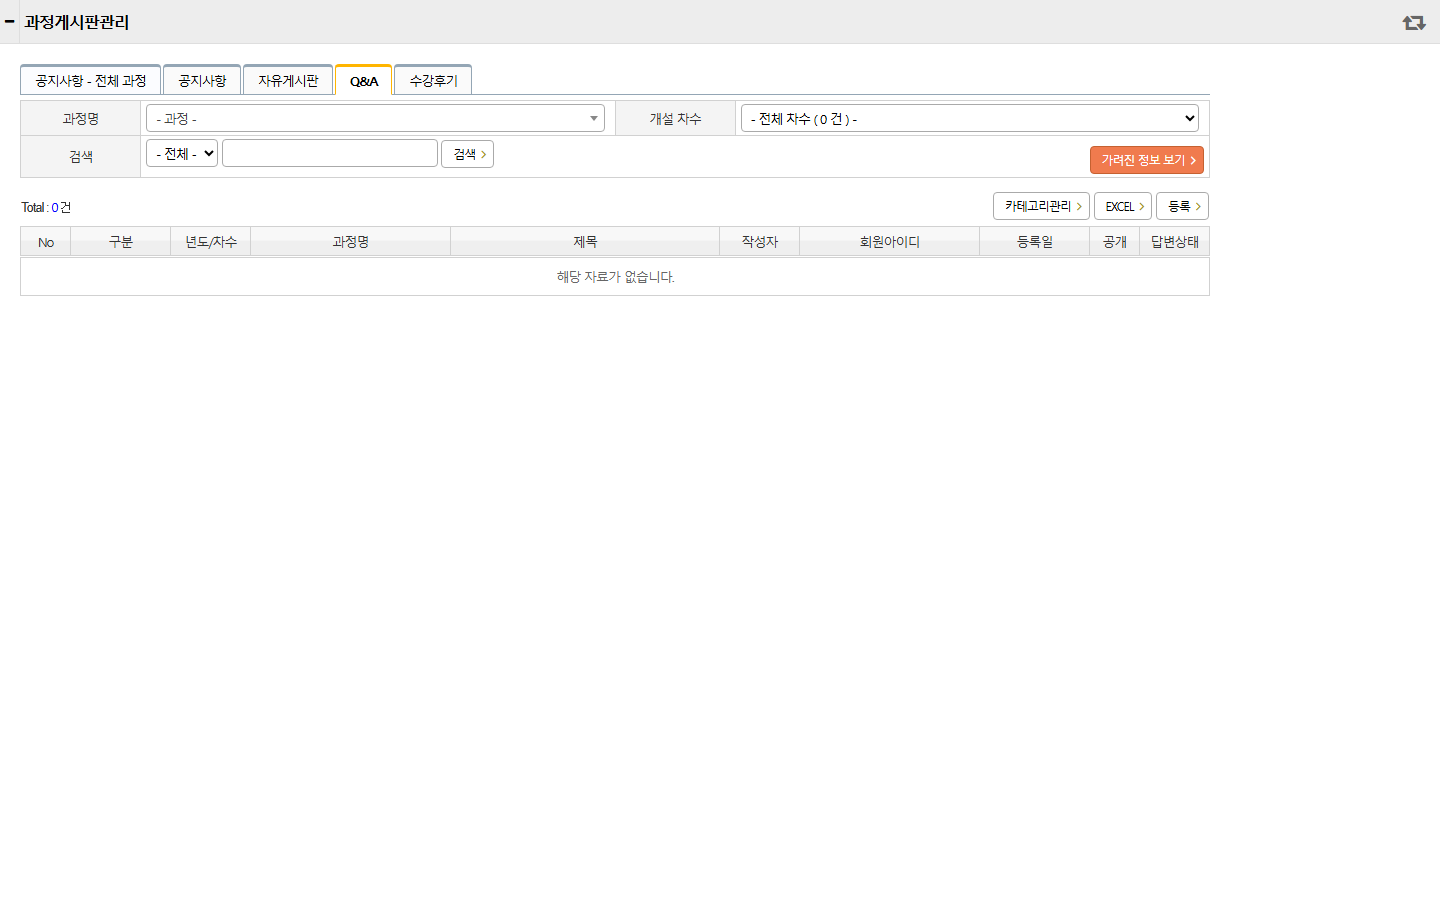
Task: Click the 과정게시판관리 title text
Action: point(76,22)
